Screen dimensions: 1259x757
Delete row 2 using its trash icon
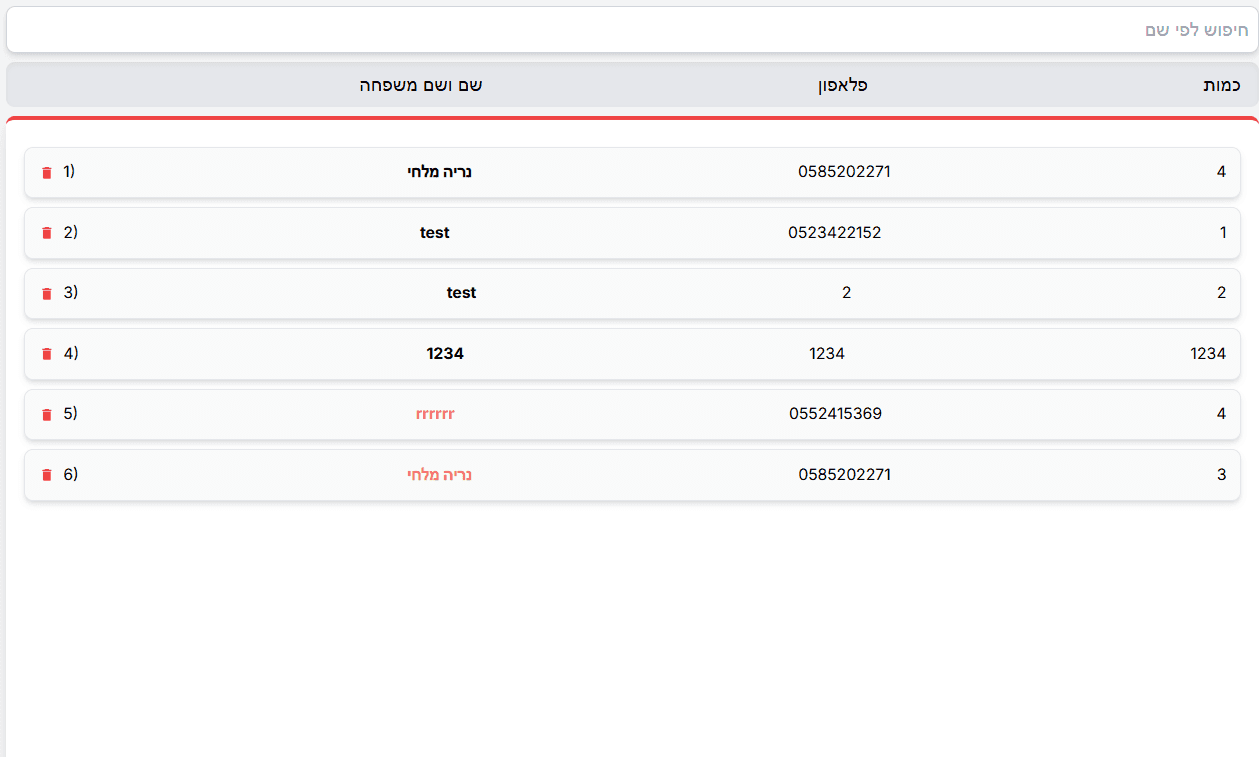(46, 233)
